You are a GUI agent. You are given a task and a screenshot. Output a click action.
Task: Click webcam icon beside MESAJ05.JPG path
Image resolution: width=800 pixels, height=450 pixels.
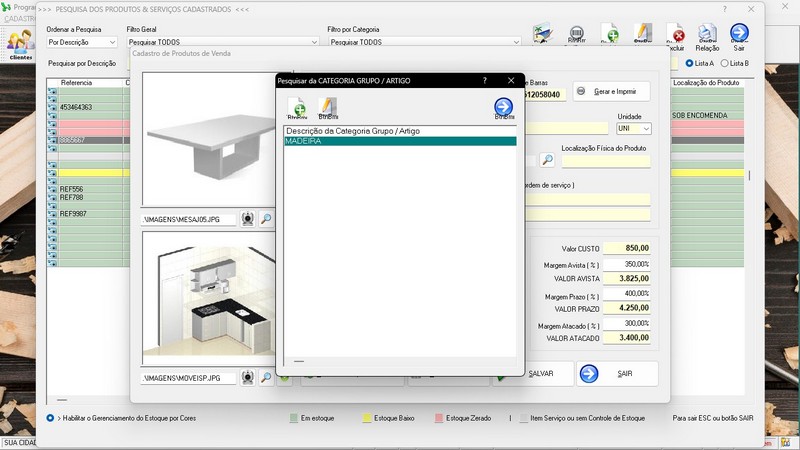coord(247,219)
